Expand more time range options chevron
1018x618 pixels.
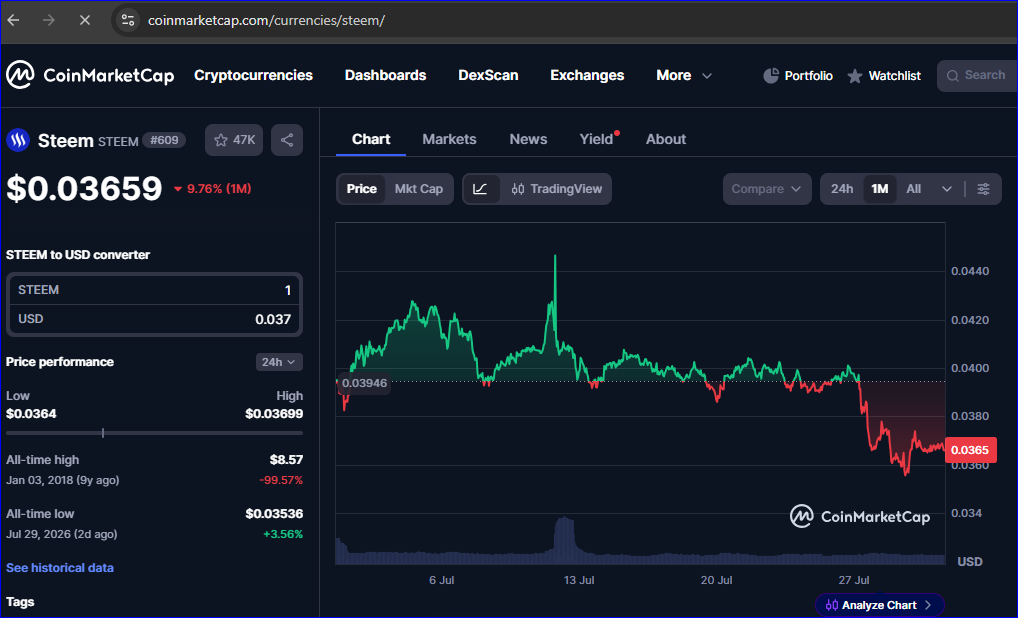(x=947, y=189)
